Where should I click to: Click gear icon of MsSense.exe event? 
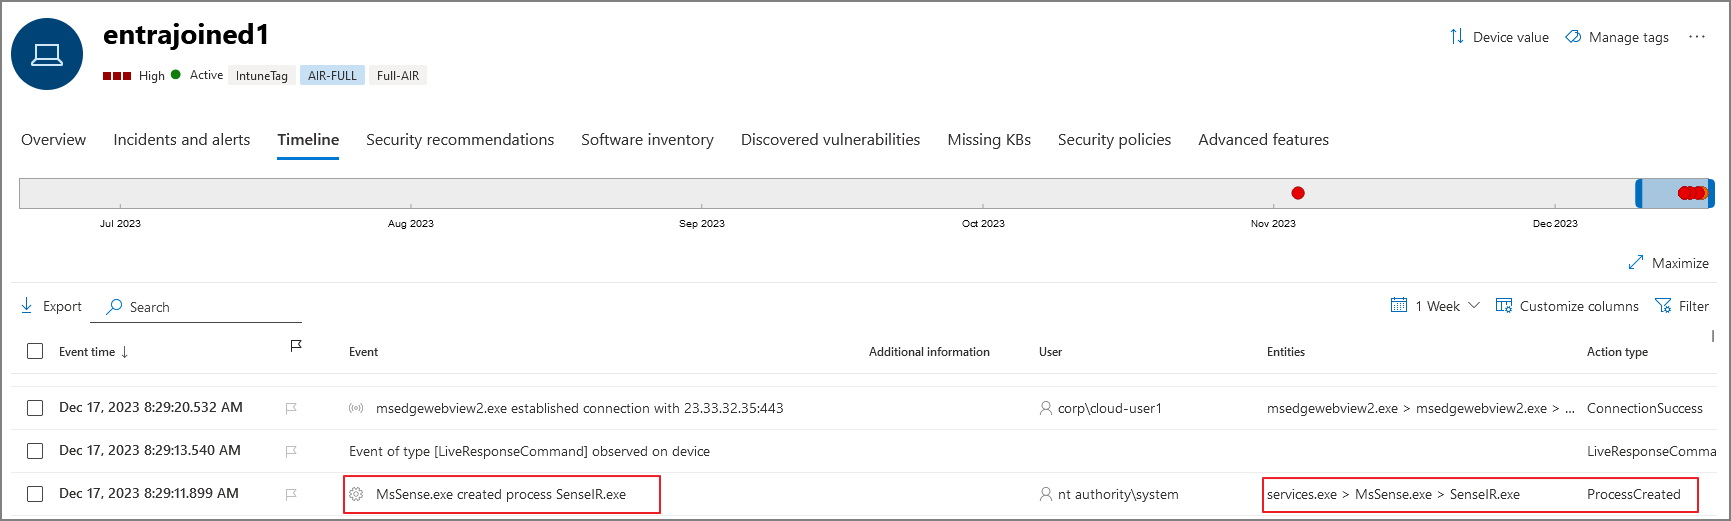click(x=356, y=494)
